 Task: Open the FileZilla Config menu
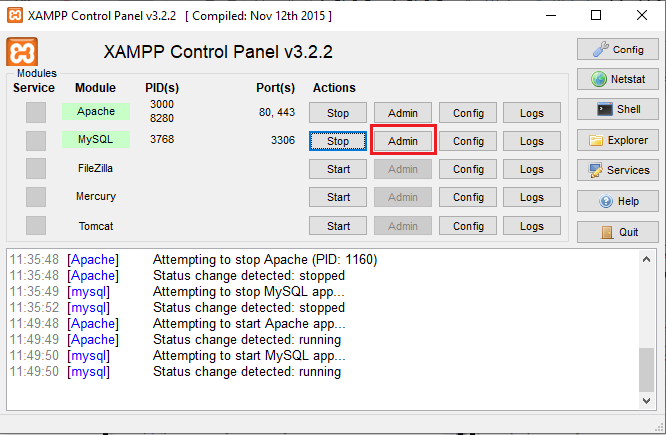point(468,169)
